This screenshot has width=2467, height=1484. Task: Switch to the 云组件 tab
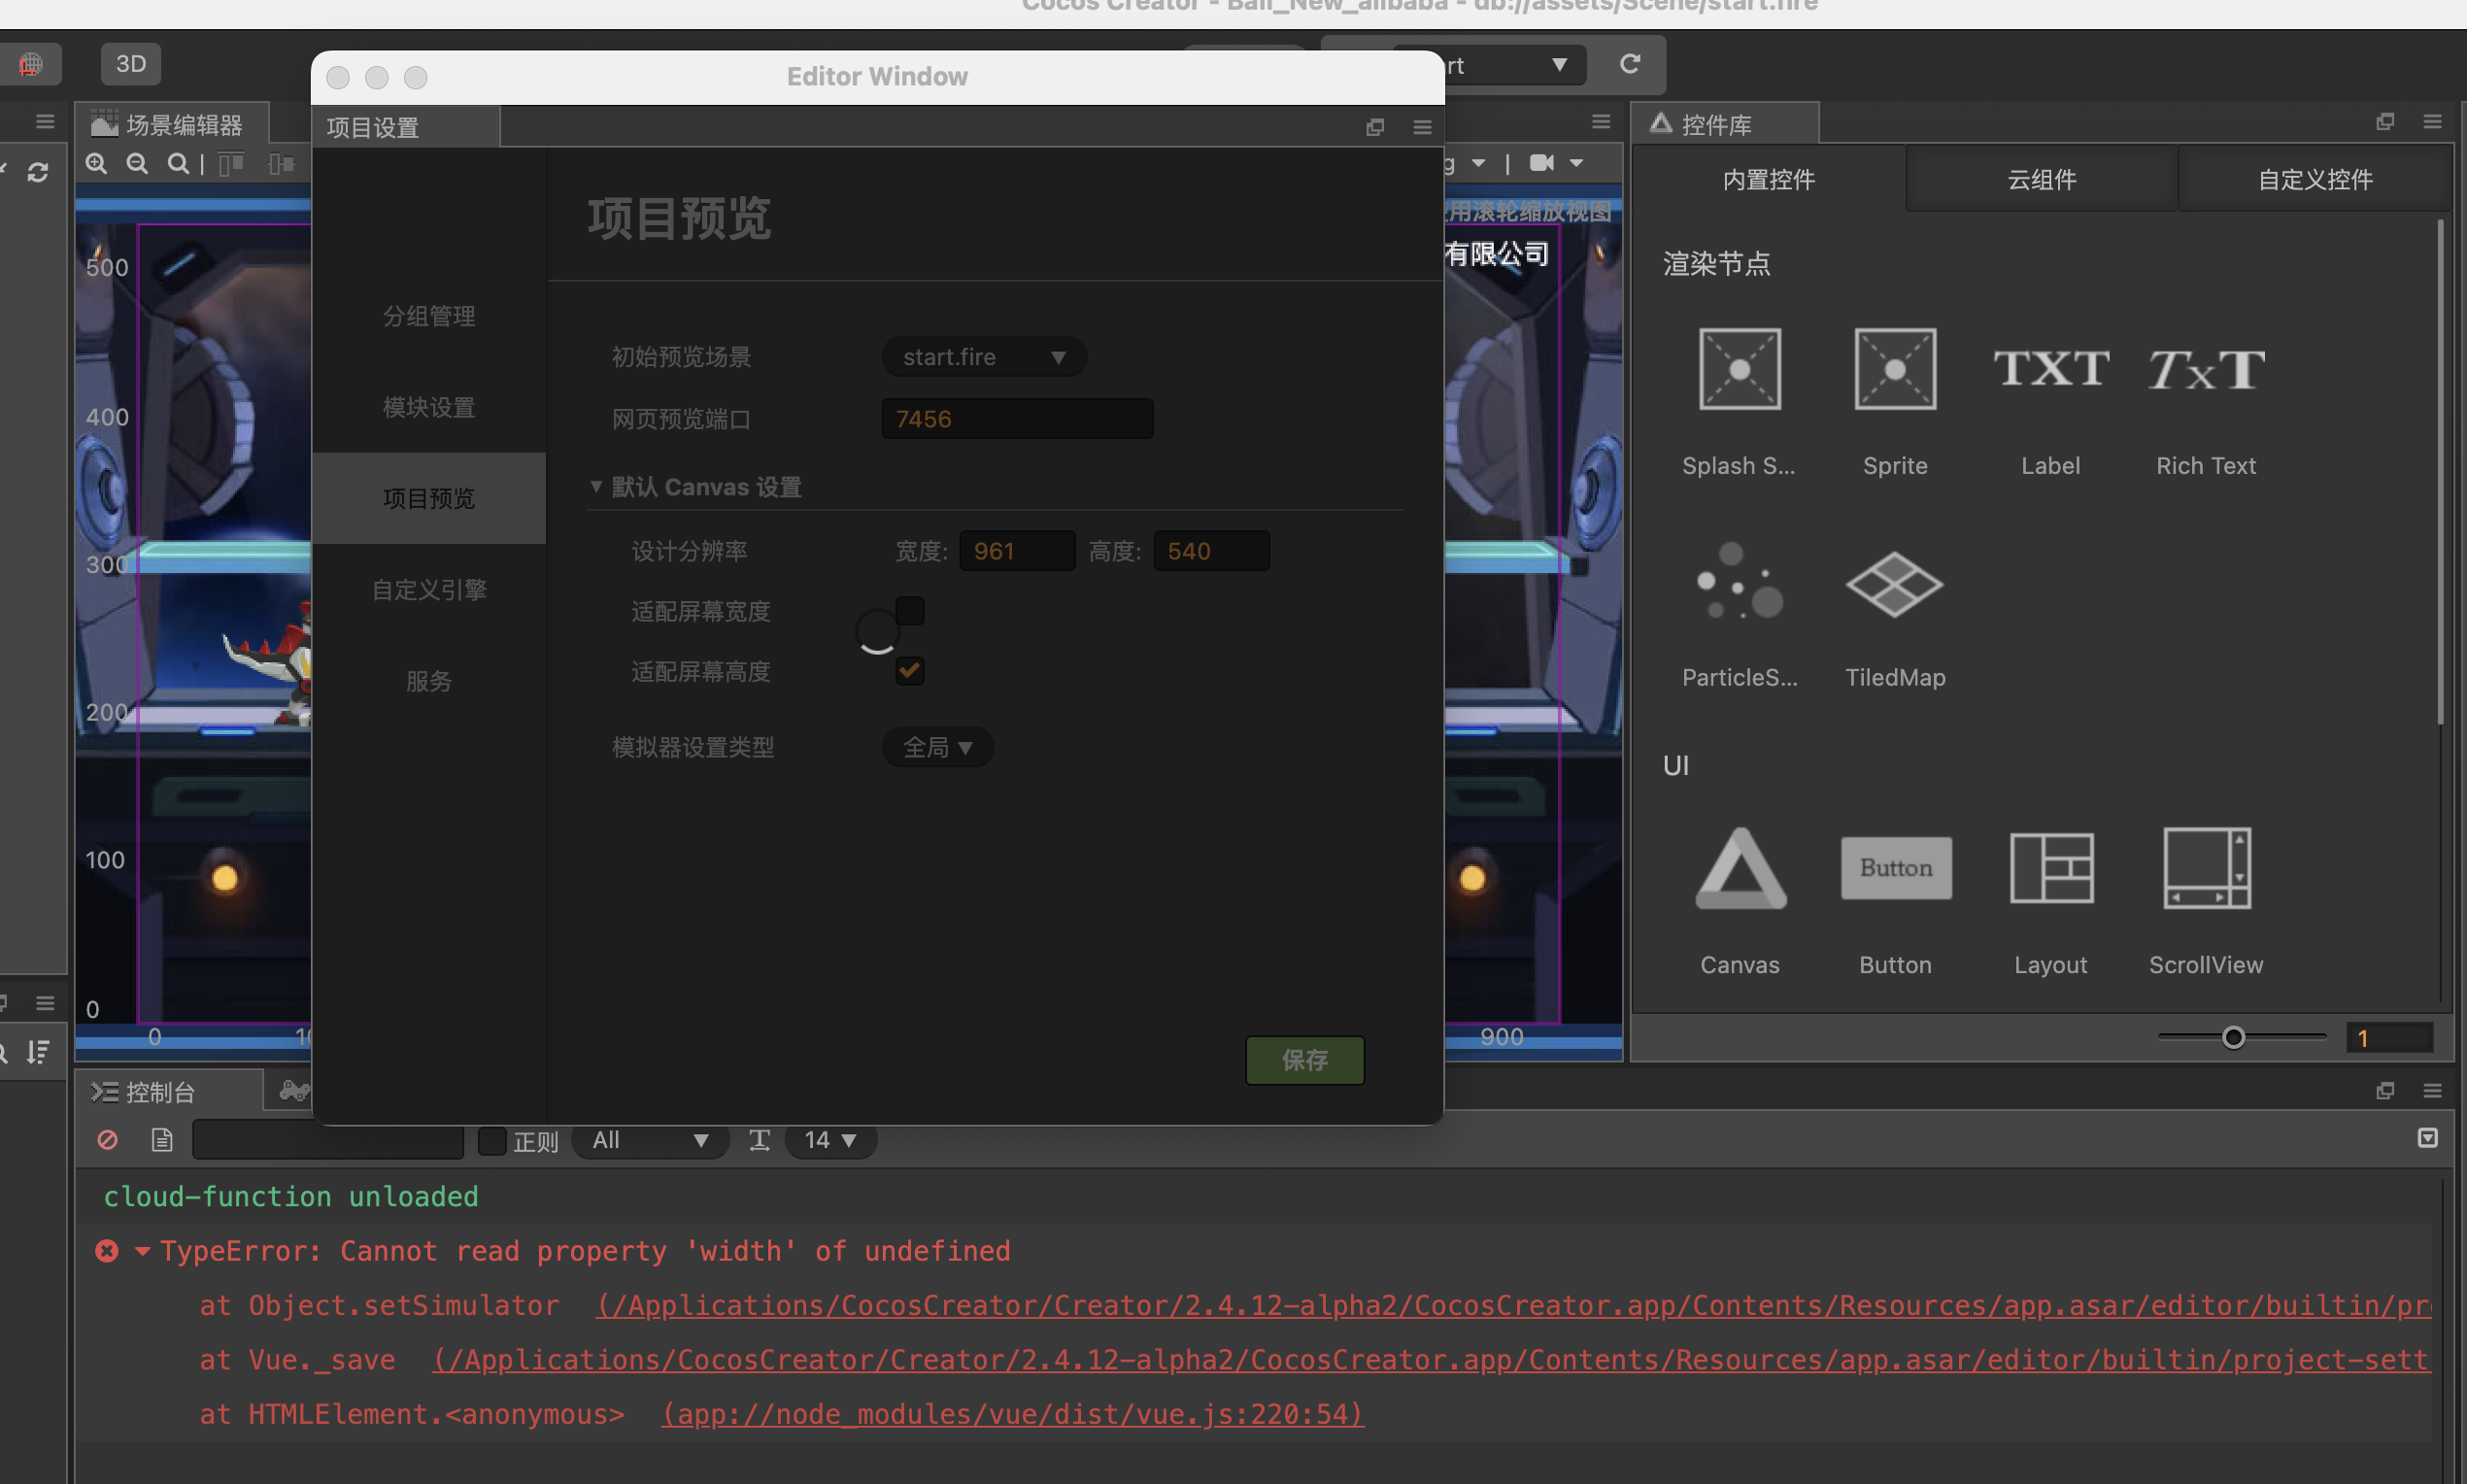click(2041, 180)
